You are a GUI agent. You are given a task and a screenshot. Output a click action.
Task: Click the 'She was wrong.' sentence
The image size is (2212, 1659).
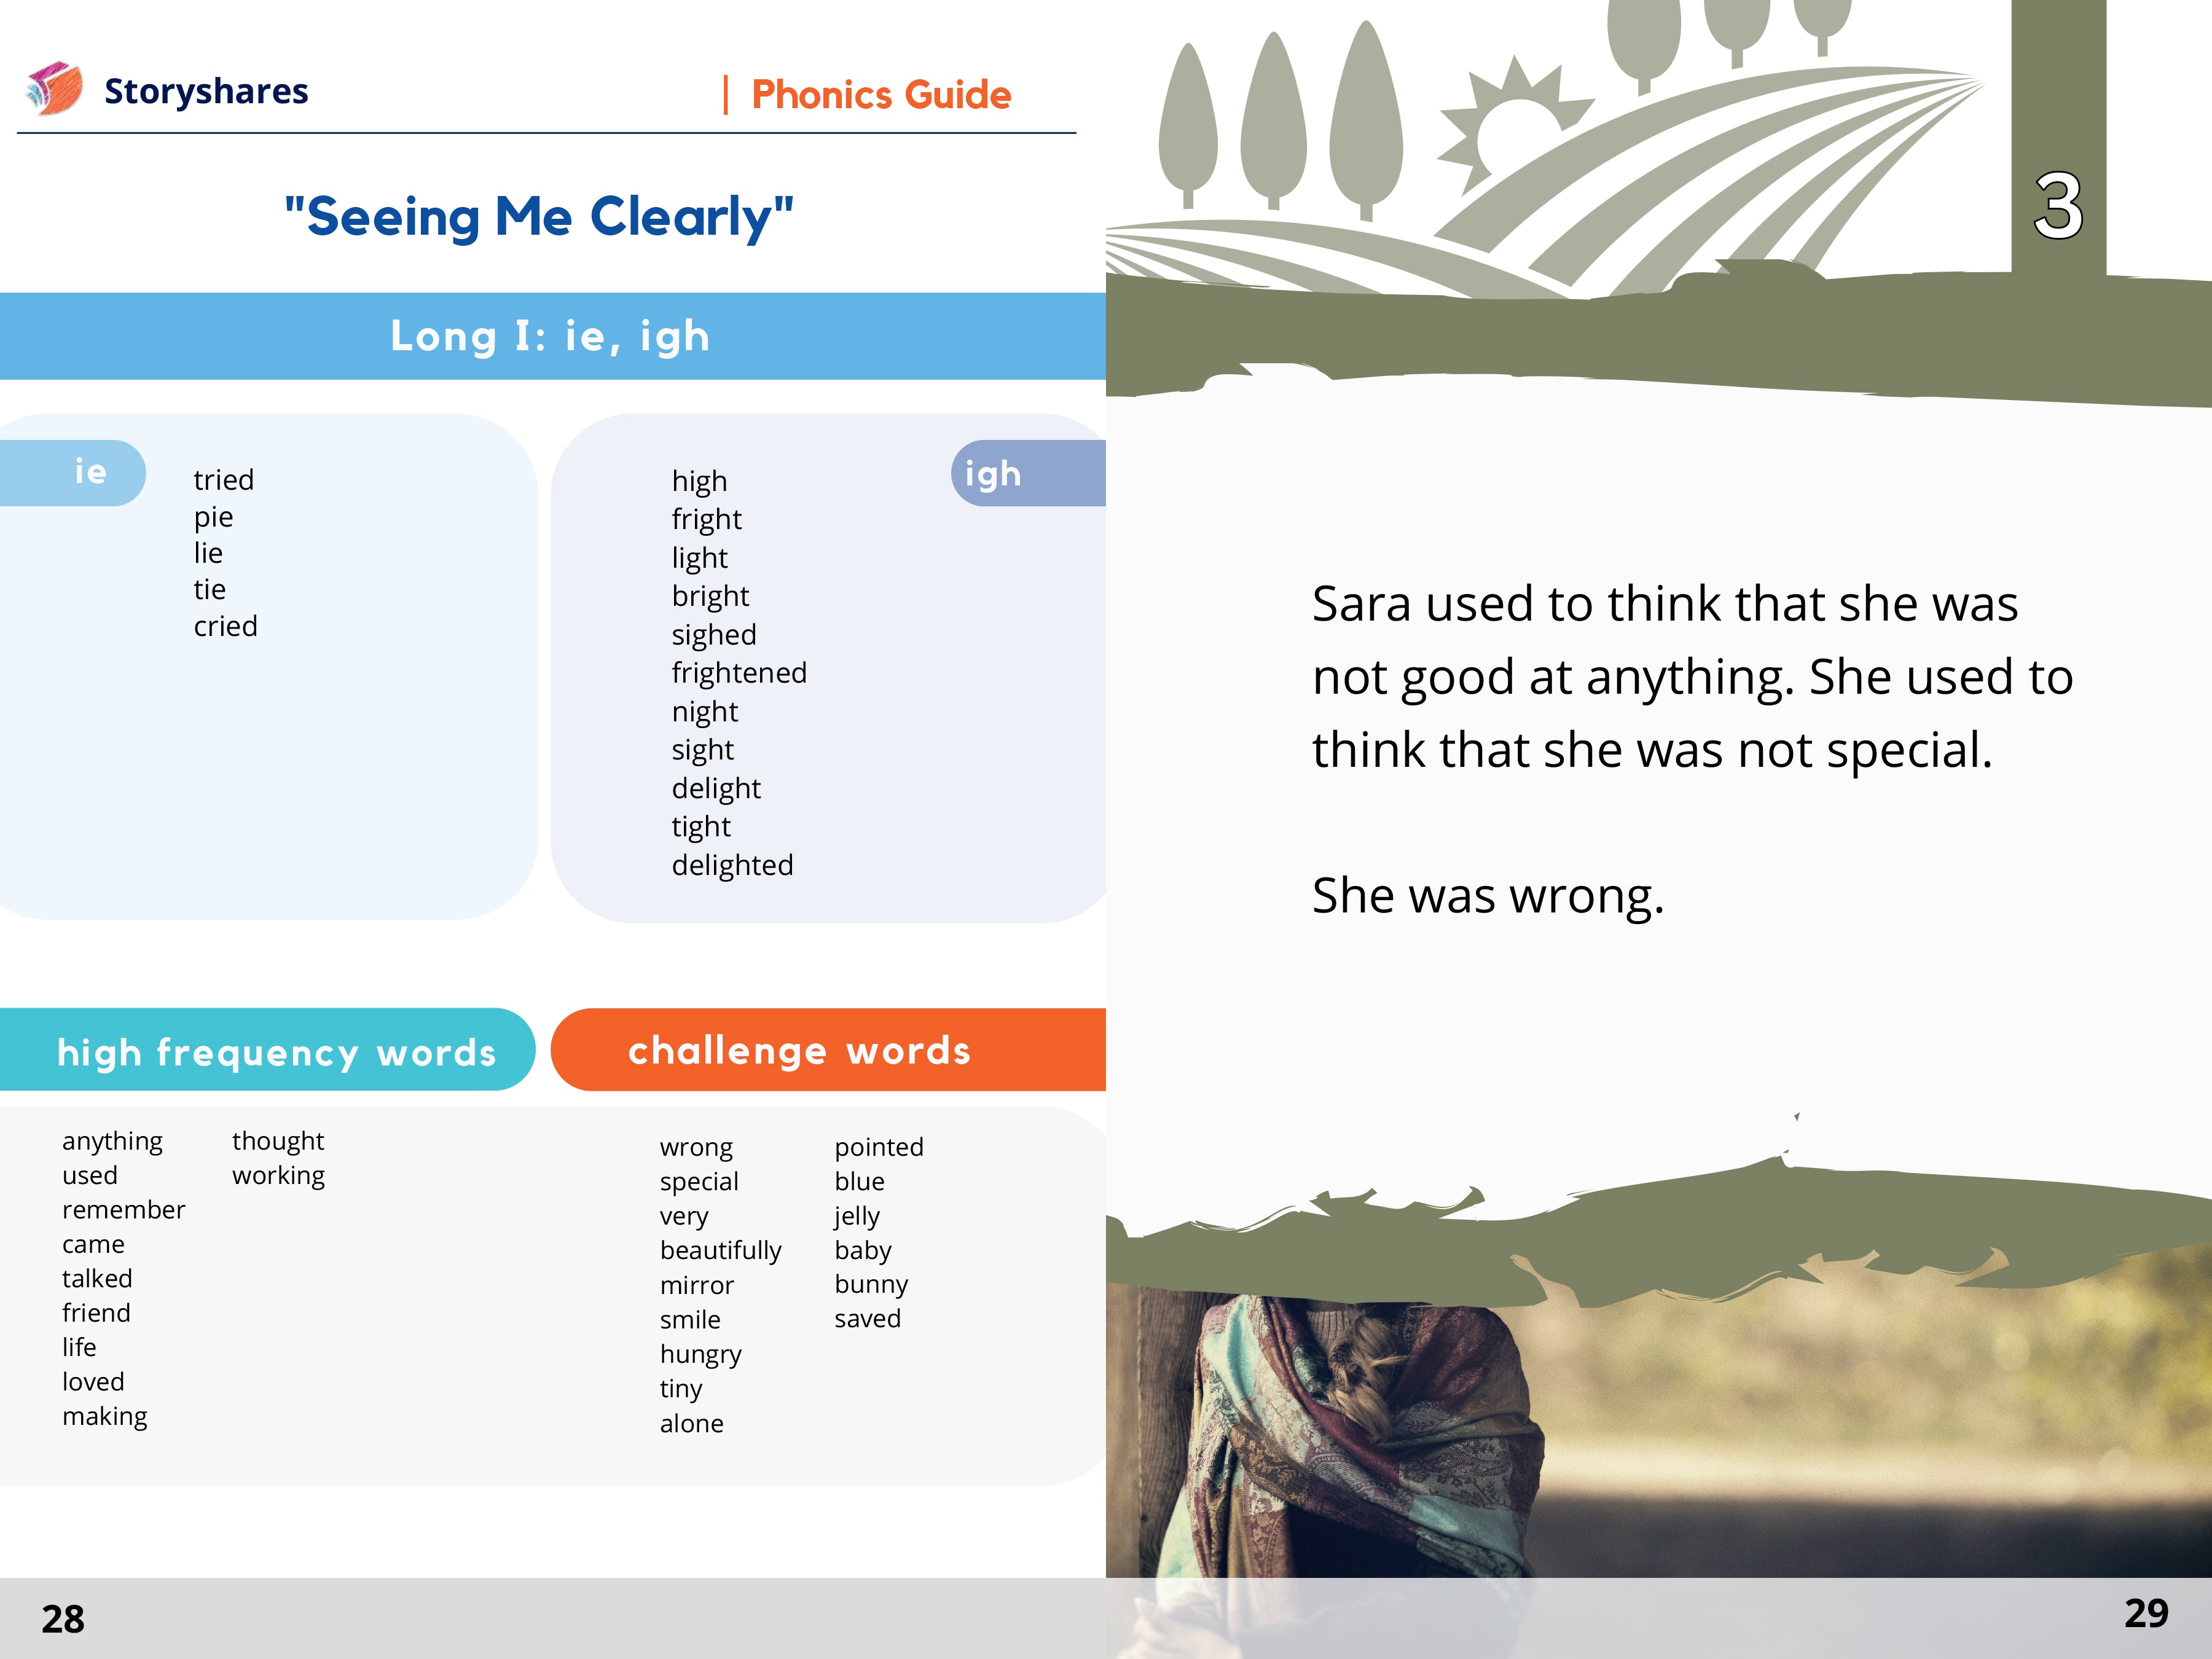[1488, 896]
